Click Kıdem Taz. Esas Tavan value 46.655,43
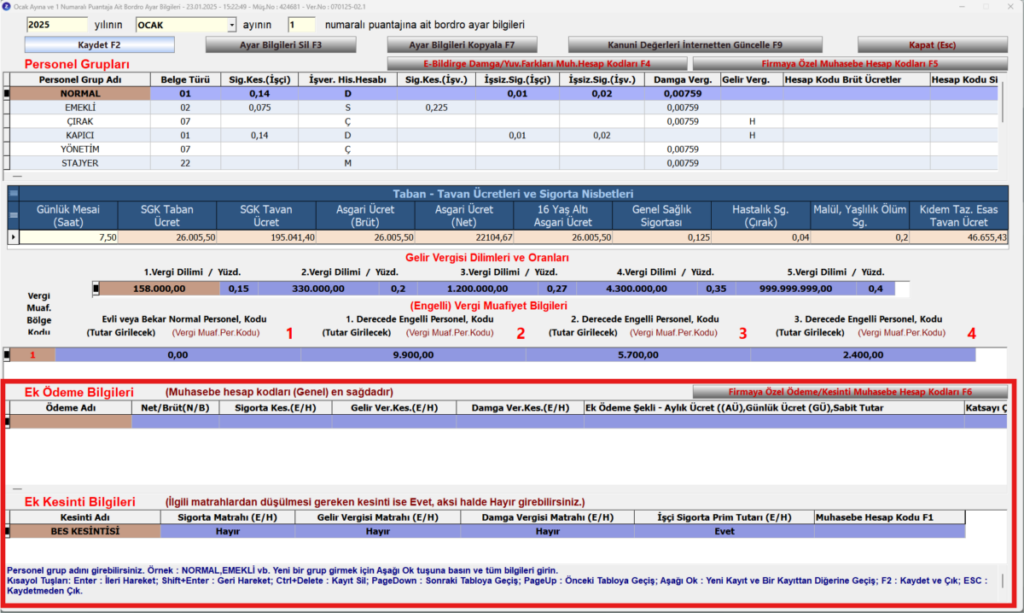Image resolution: width=1024 pixels, height=613 pixels. click(x=959, y=237)
